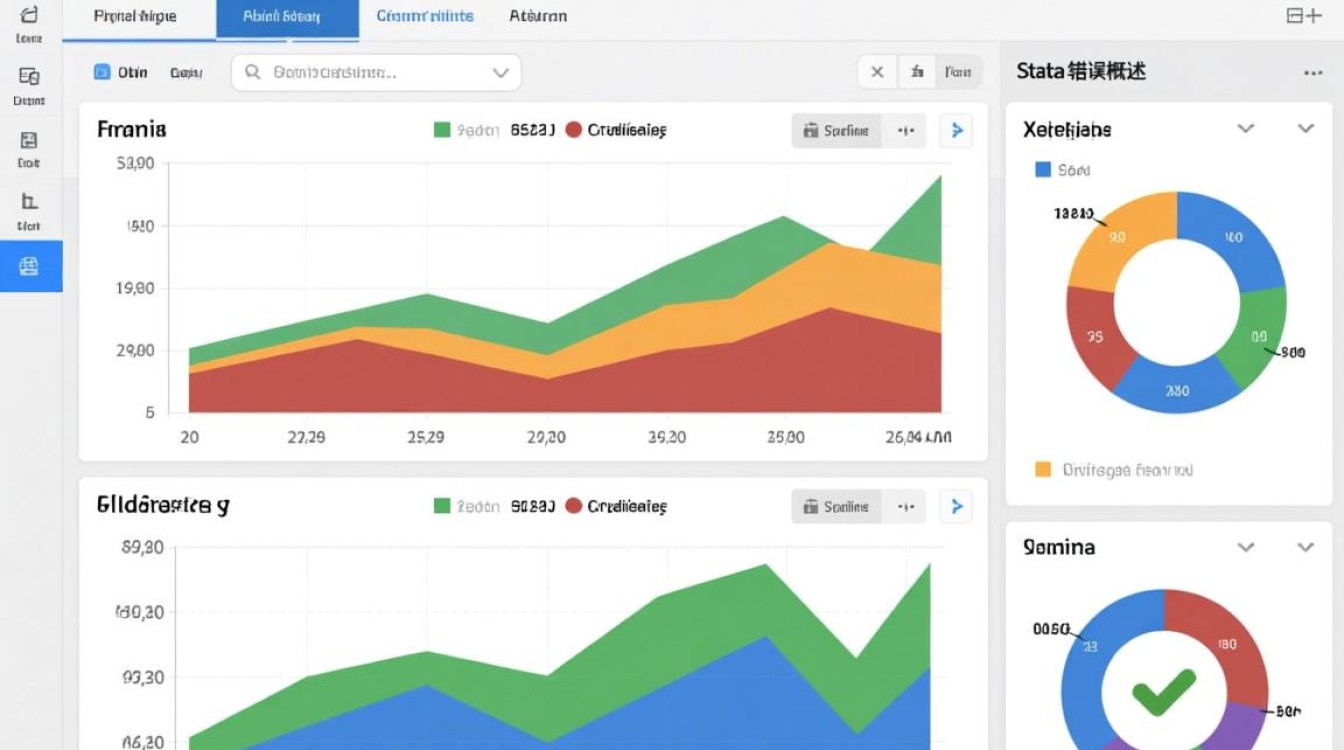Viewport: 1344px width, 750px height.
Task: Toggle the red-dot legend entry on the Frania chart
Action: tap(616, 130)
